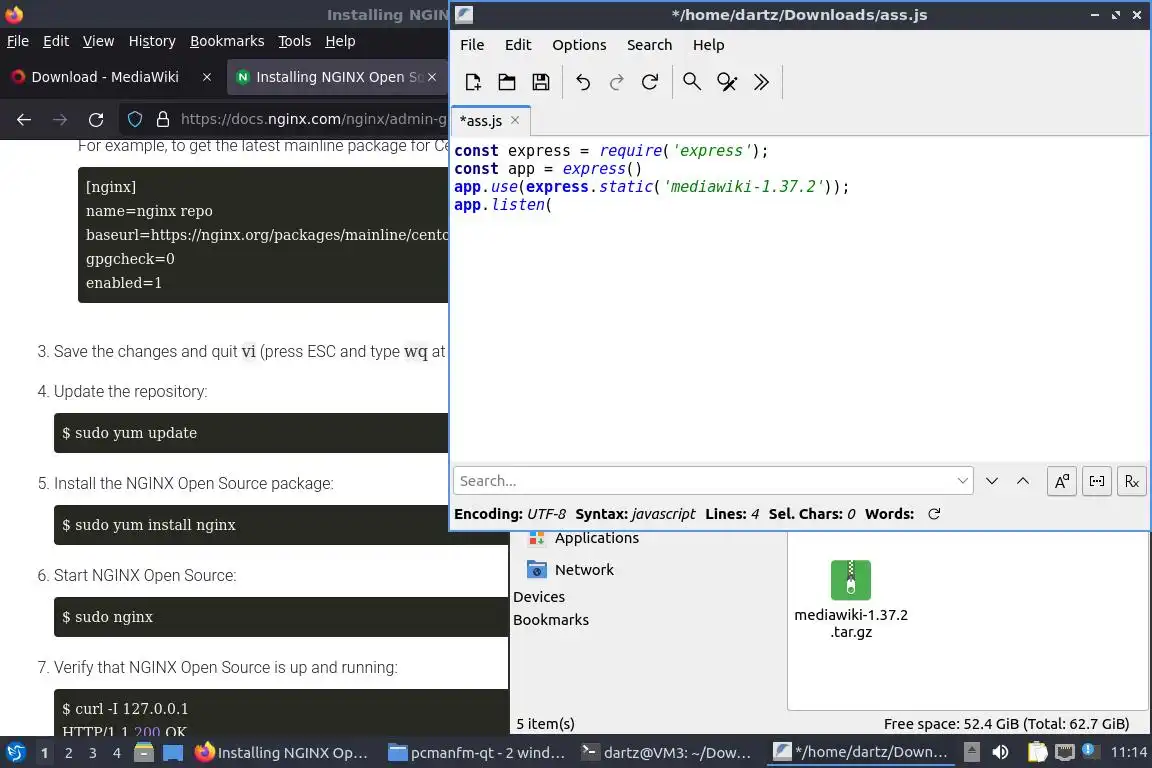The image size is (1152, 768).
Task: Jump to next search match (down arrow)
Action: pyautogui.click(x=992, y=481)
